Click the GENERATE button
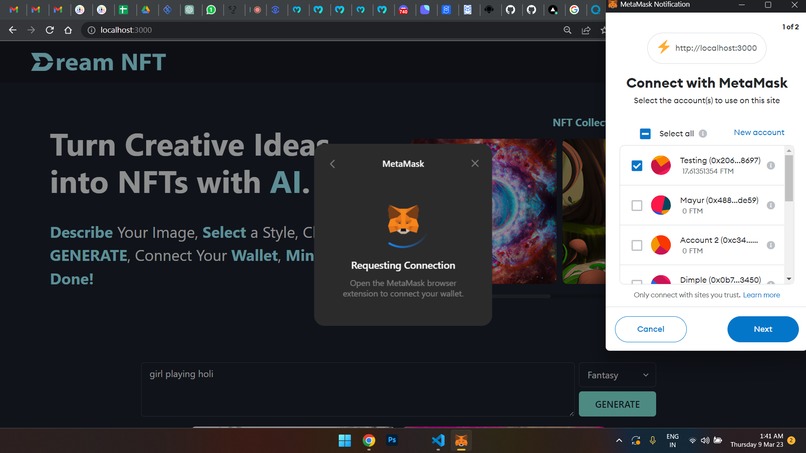Screen dimensions: 806x453 pos(617,404)
